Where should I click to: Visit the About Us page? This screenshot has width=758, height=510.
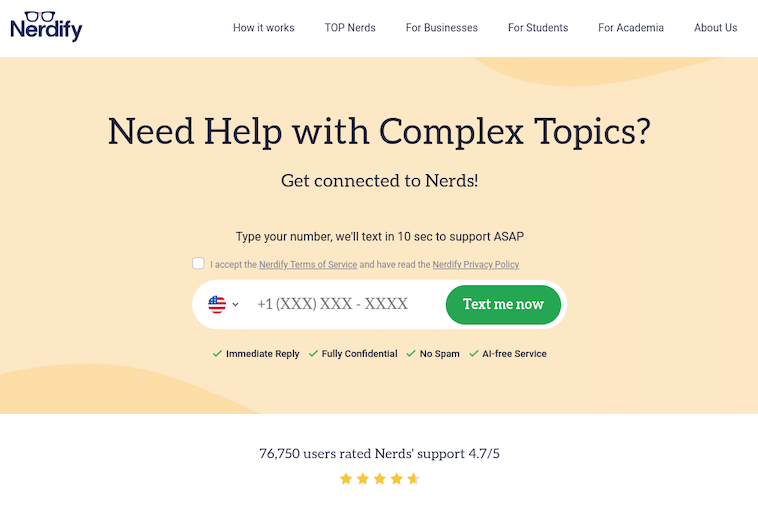coord(716,28)
